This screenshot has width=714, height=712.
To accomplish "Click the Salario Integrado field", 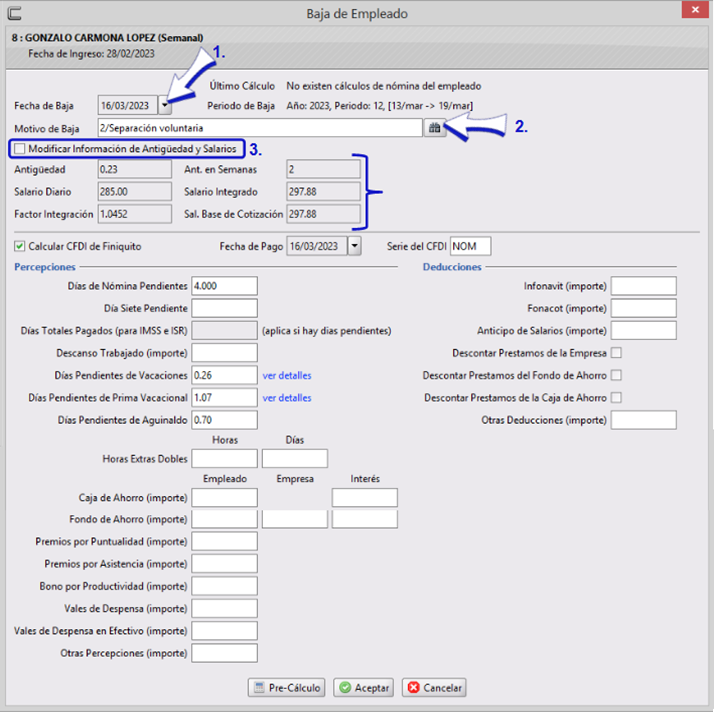I will (x=323, y=192).
